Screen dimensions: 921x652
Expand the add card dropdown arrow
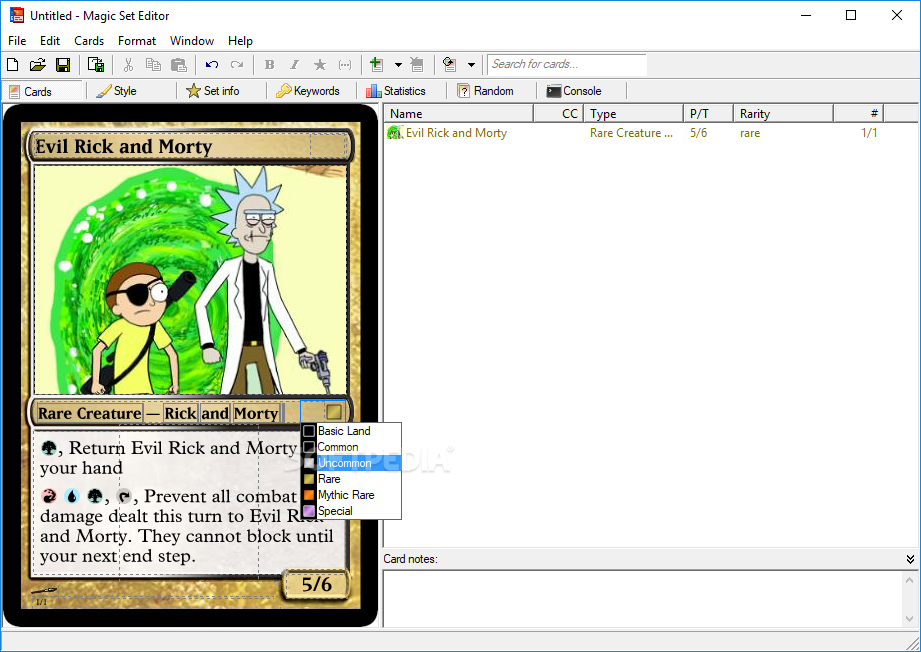(x=398, y=65)
